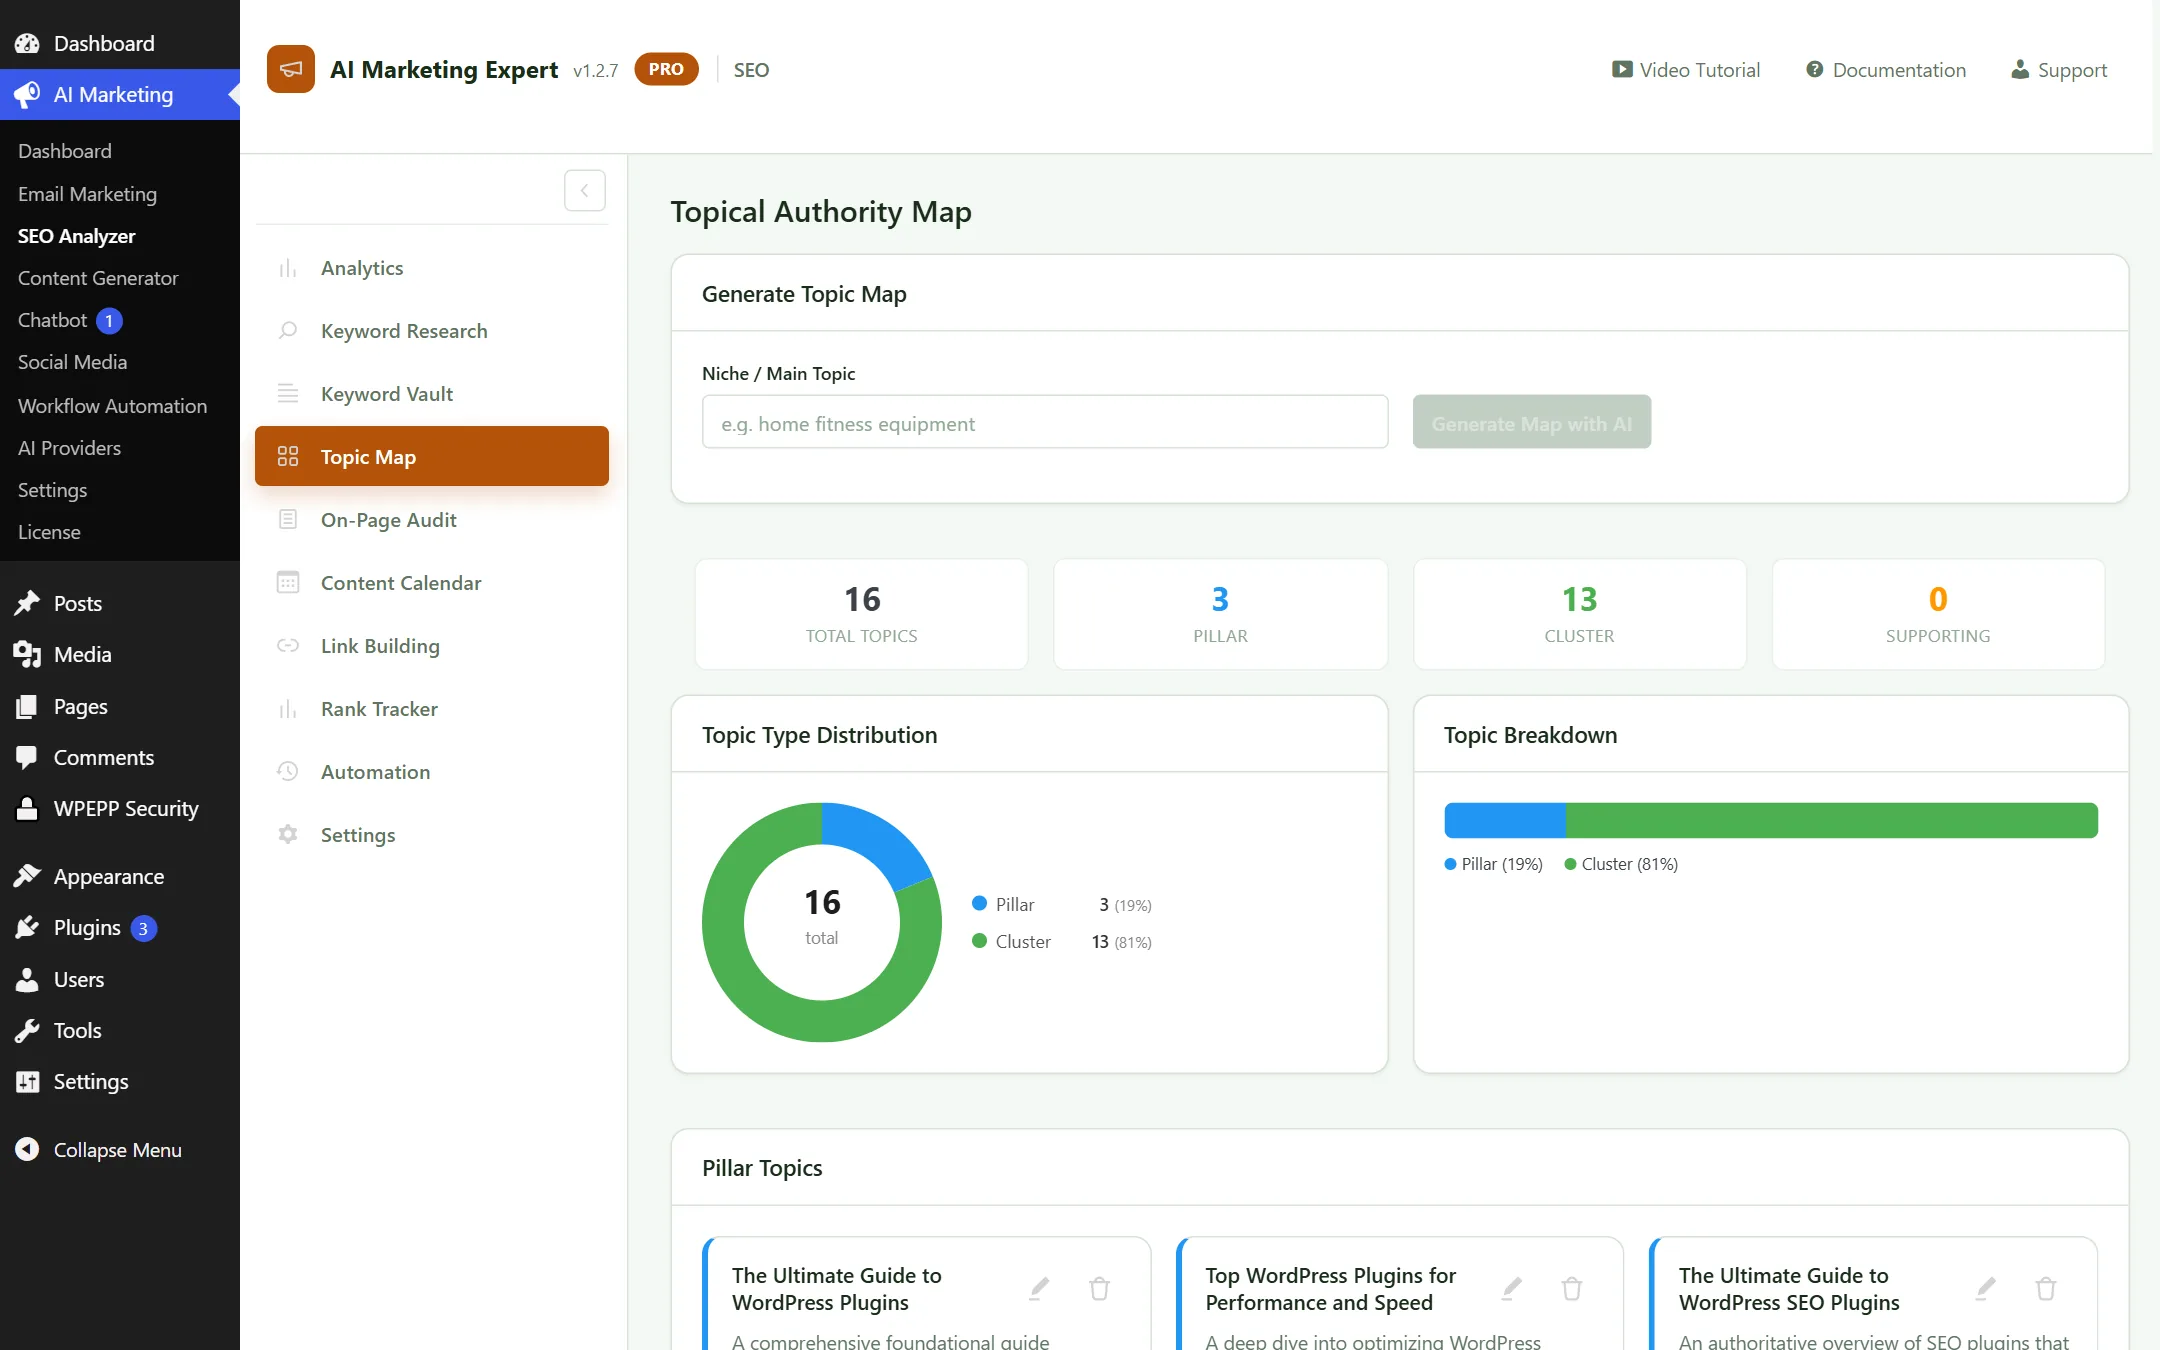Open Social Media submenu item
This screenshot has width=2160, height=1350.
coord(72,362)
